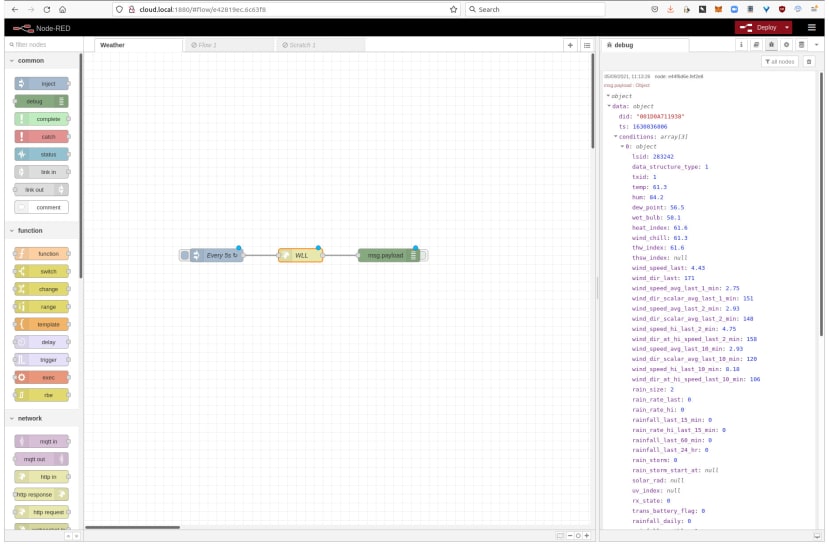This screenshot has height=546, width=829.
Task: Toggle the msg.payload debug node output button
Action: [x=424, y=255]
